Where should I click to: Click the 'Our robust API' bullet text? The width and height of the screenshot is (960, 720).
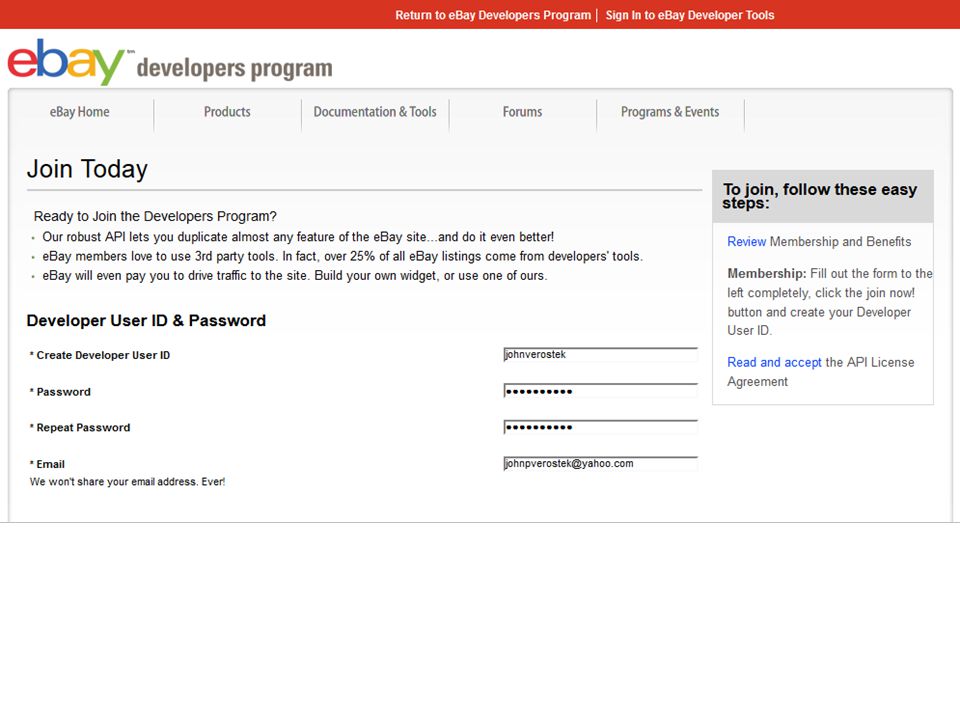[x=298, y=237]
